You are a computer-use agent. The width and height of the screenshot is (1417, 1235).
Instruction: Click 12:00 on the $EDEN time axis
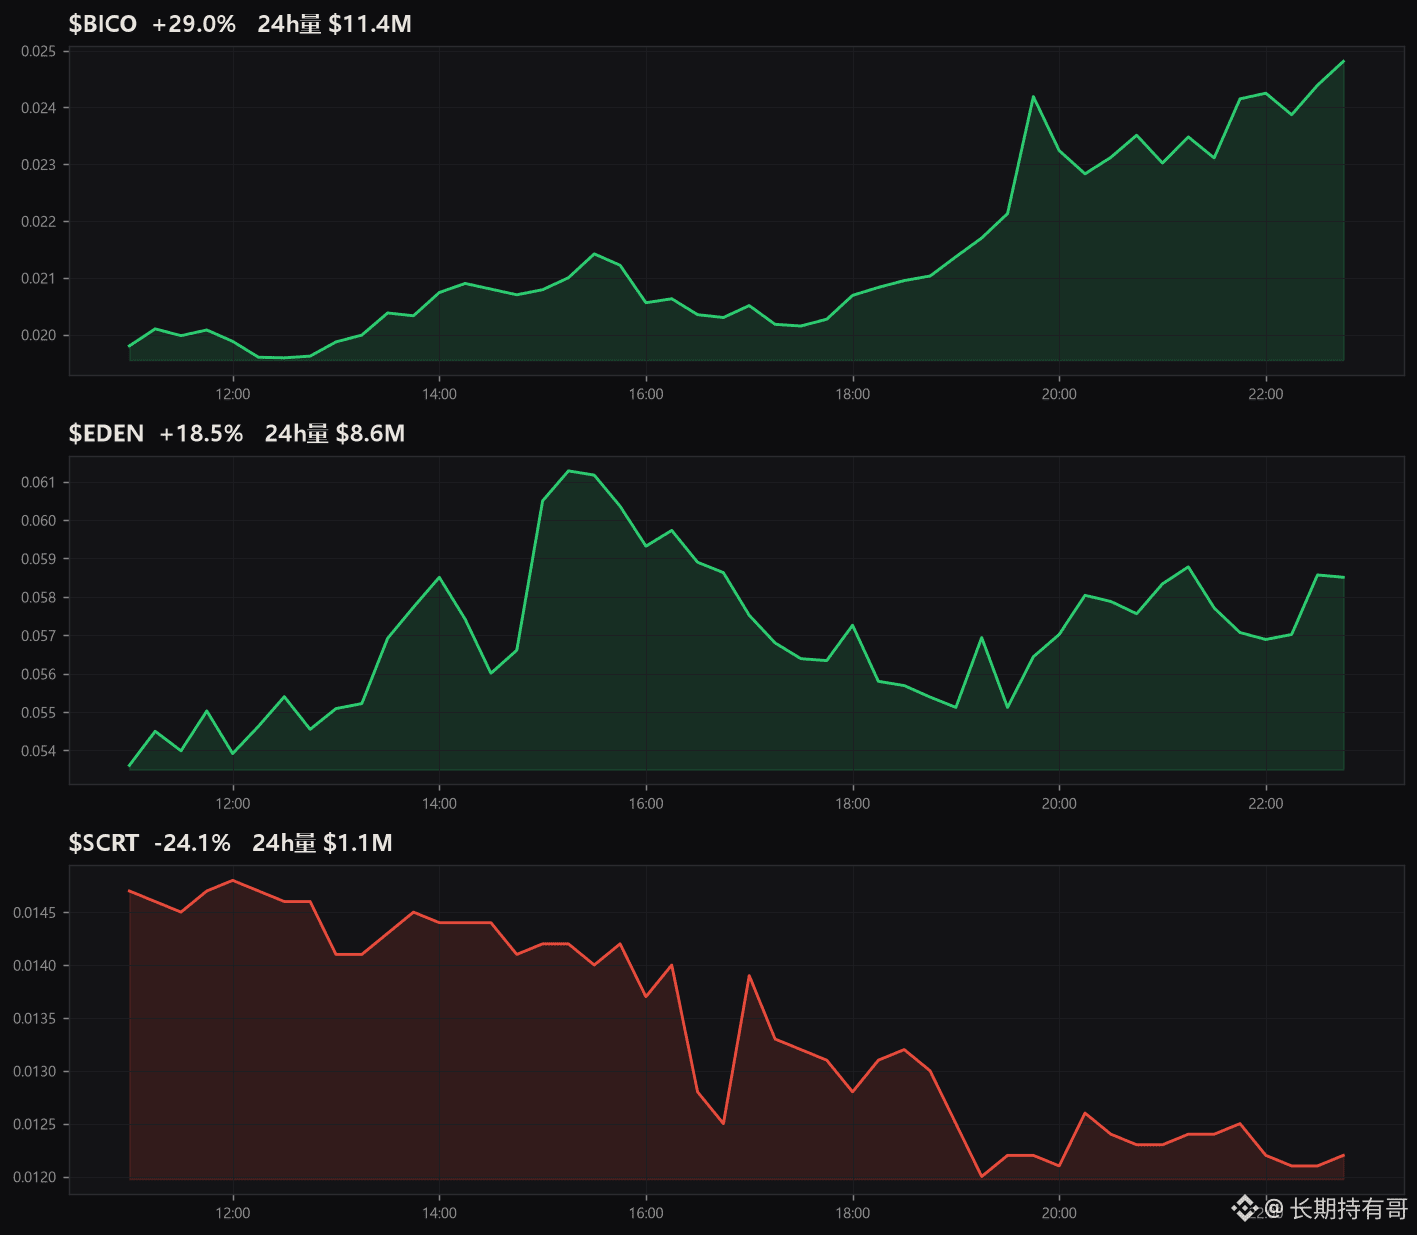click(x=233, y=803)
